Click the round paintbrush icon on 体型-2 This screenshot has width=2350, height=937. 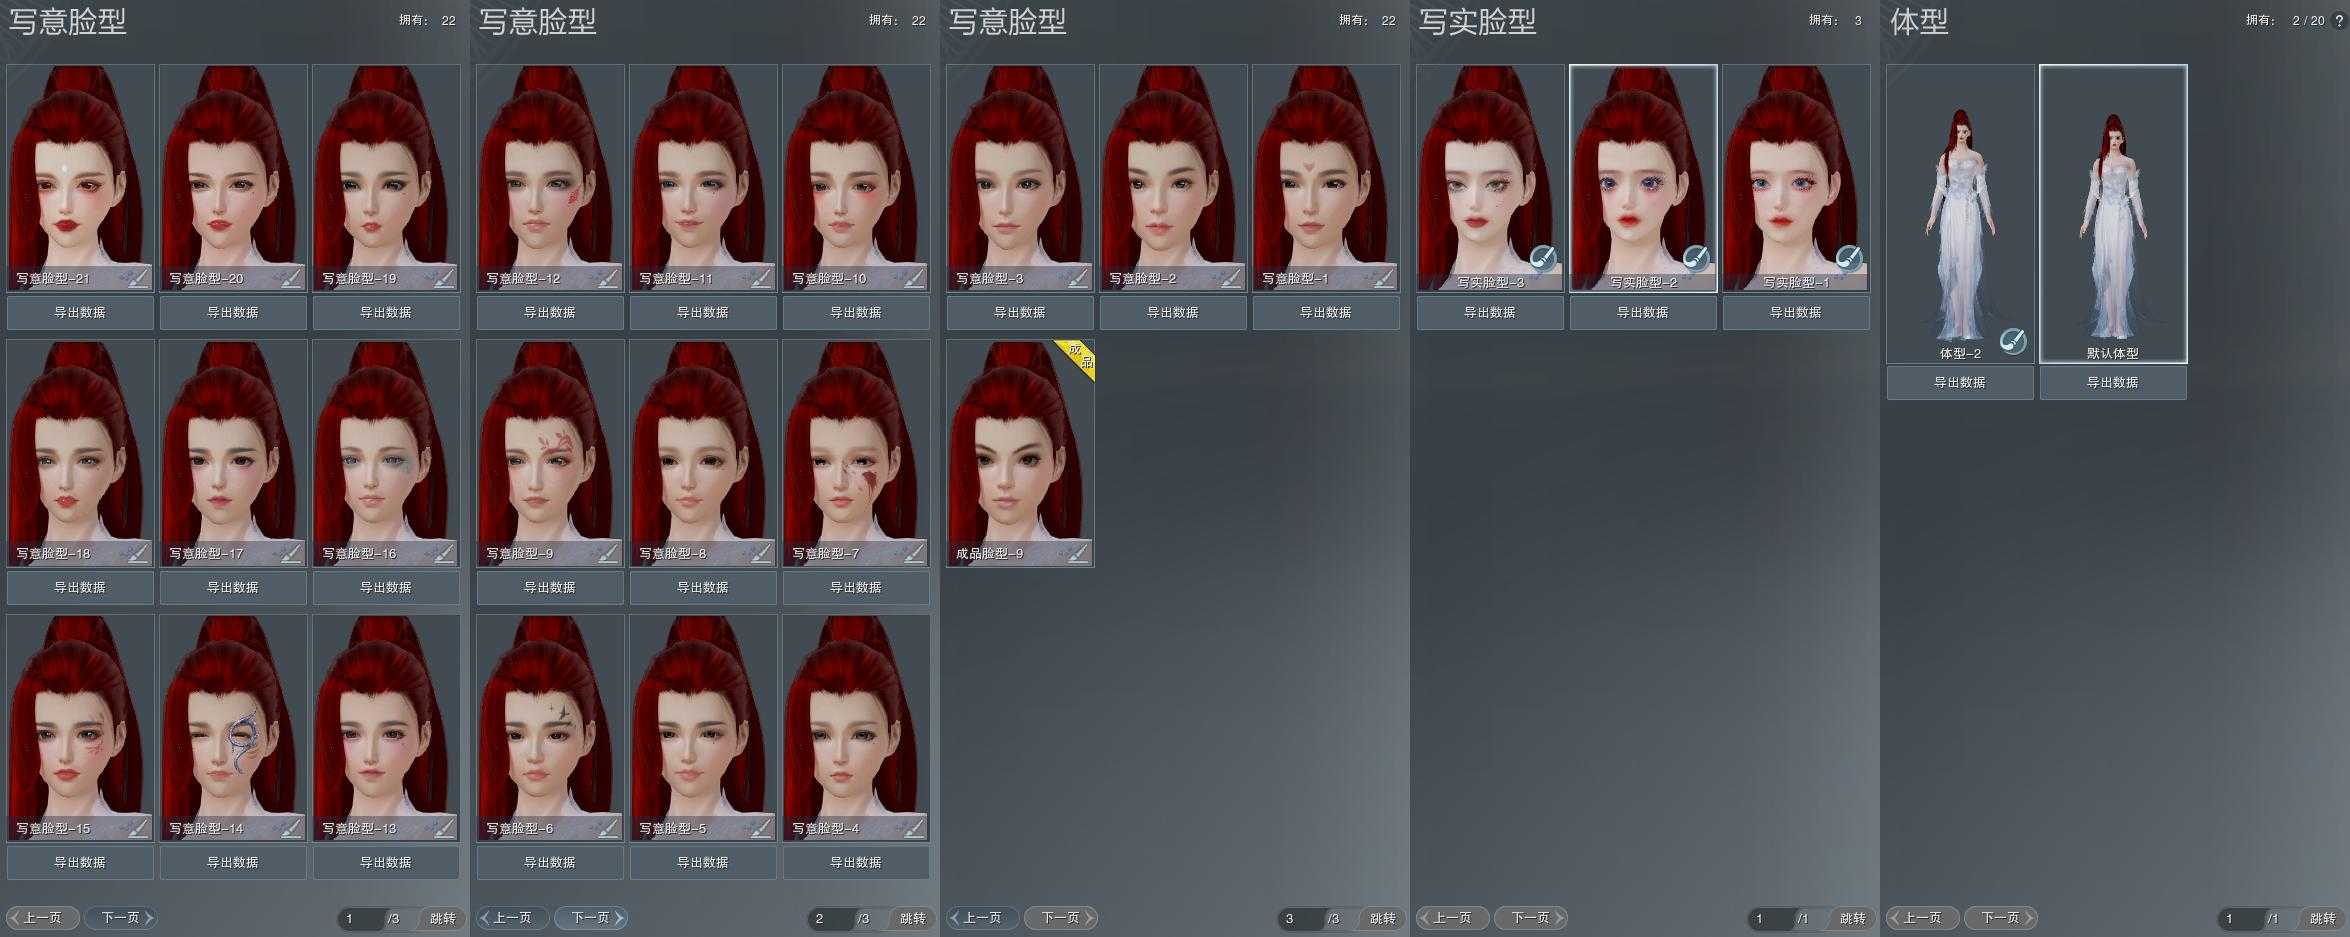point(2013,342)
